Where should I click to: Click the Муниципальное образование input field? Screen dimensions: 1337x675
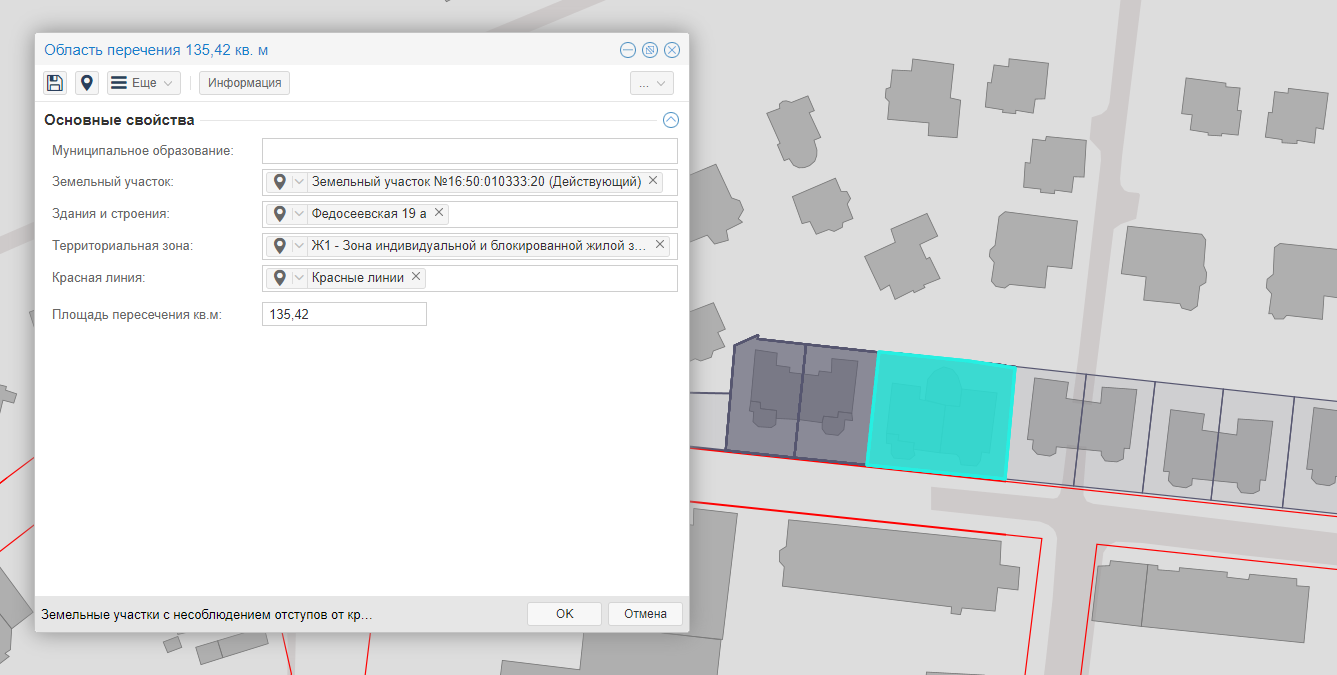pyautogui.click(x=469, y=151)
